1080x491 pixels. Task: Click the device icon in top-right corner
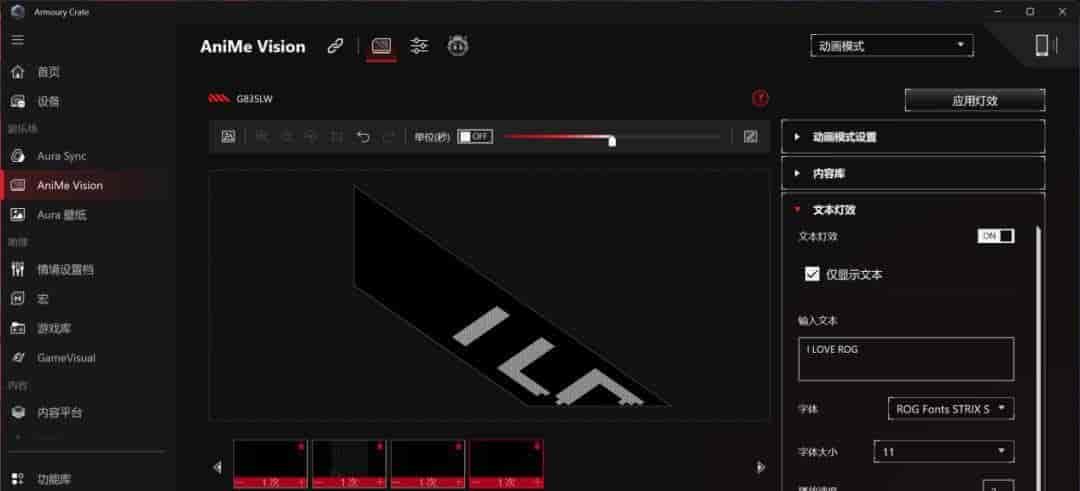[1041, 45]
